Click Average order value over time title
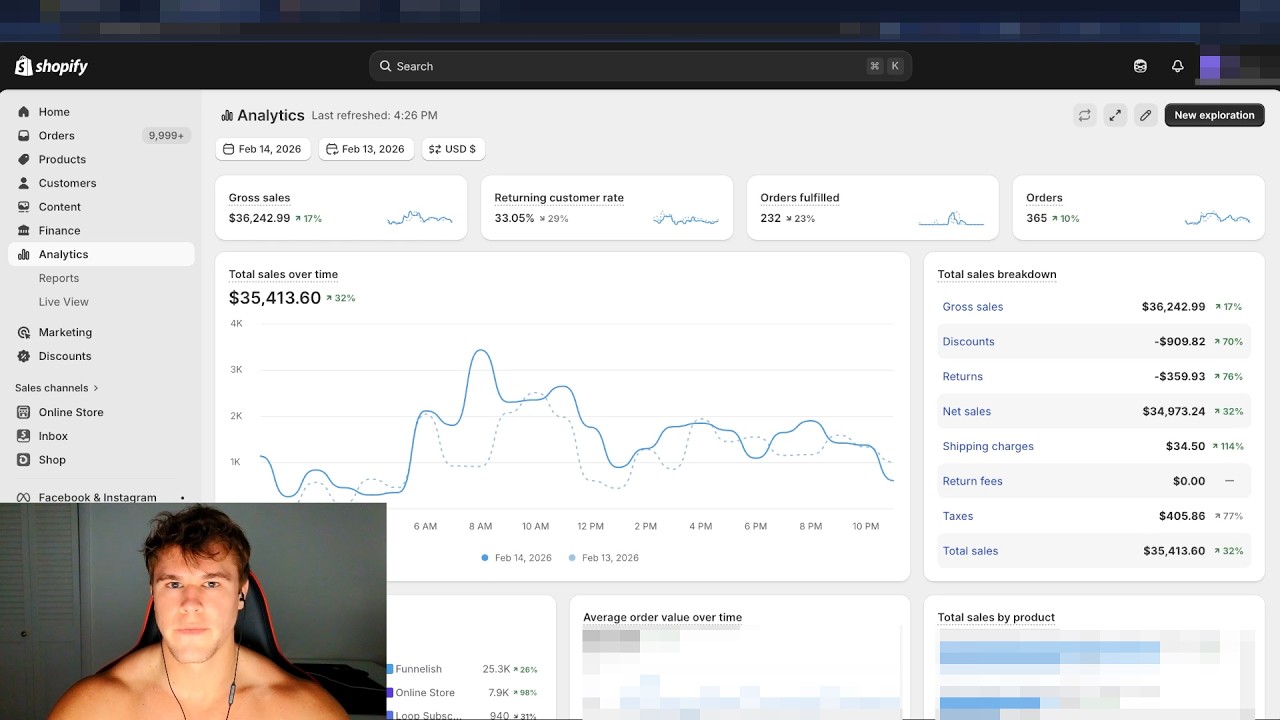This screenshot has height=720, width=1280. pos(662,617)
